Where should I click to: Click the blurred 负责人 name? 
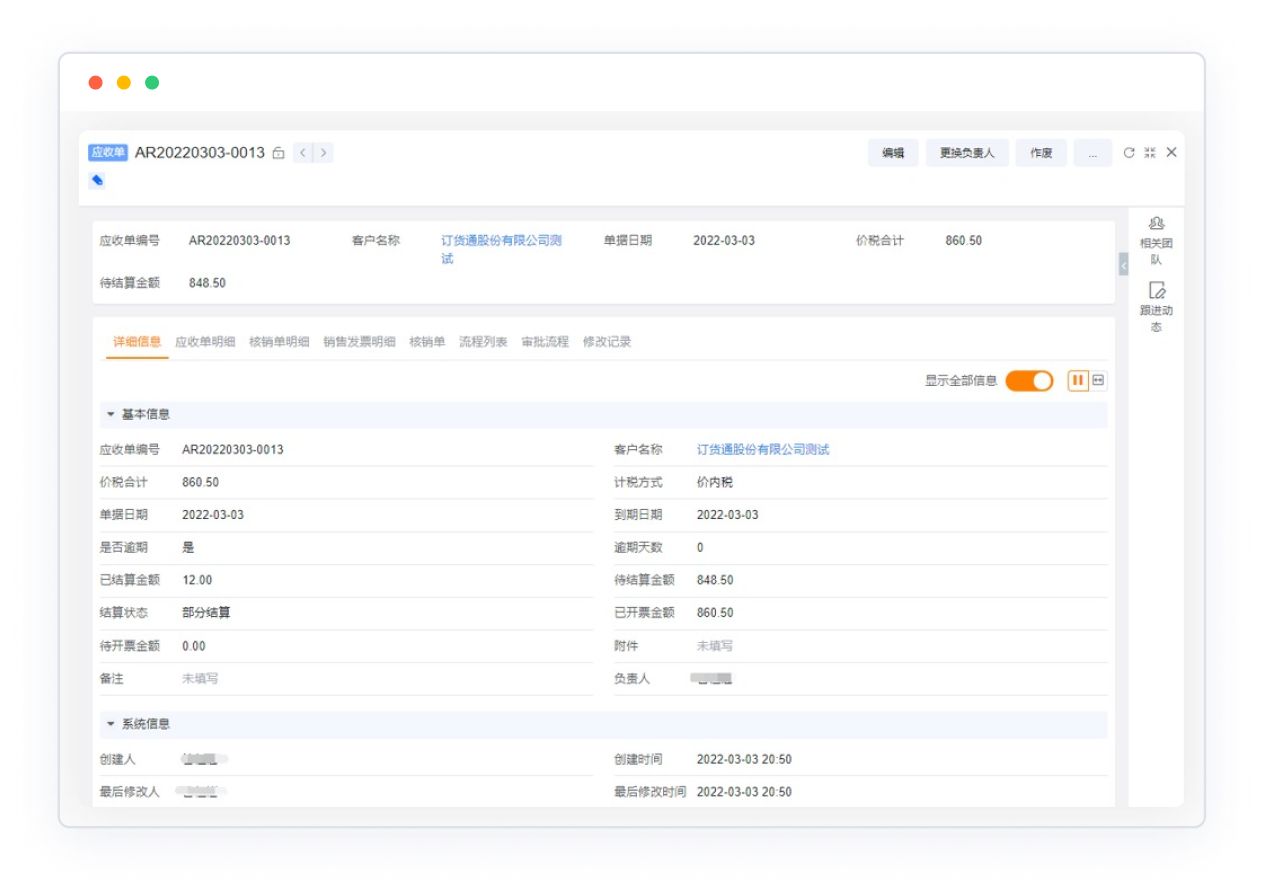pyautogui.click(x=712, y=679)
